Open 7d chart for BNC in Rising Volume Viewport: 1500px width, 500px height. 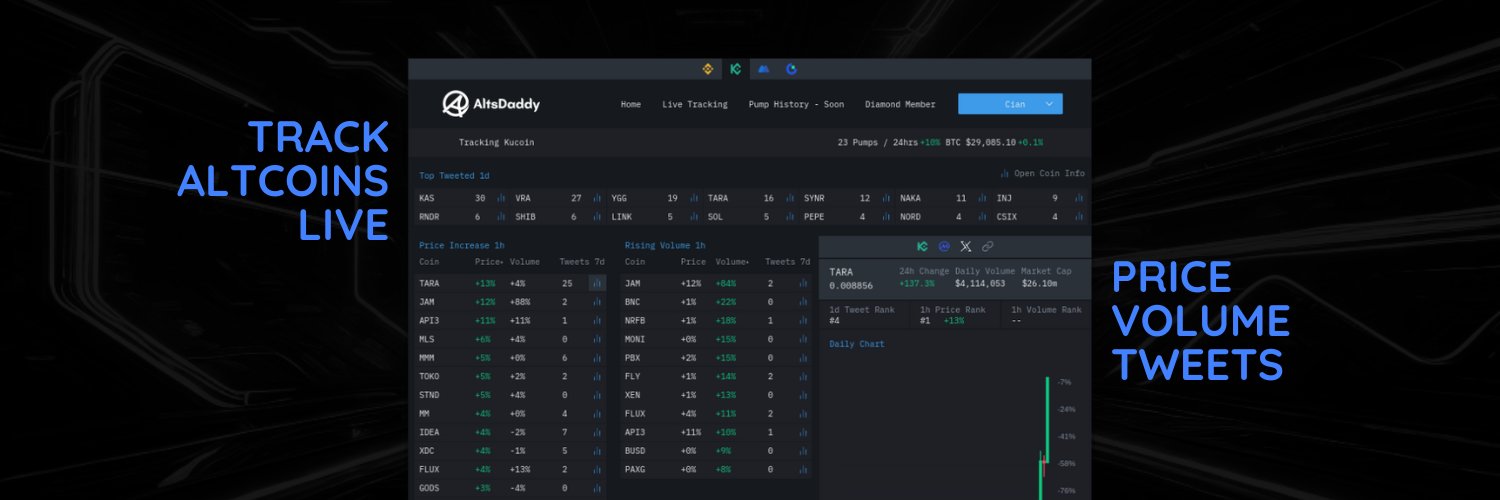(803, 302)
